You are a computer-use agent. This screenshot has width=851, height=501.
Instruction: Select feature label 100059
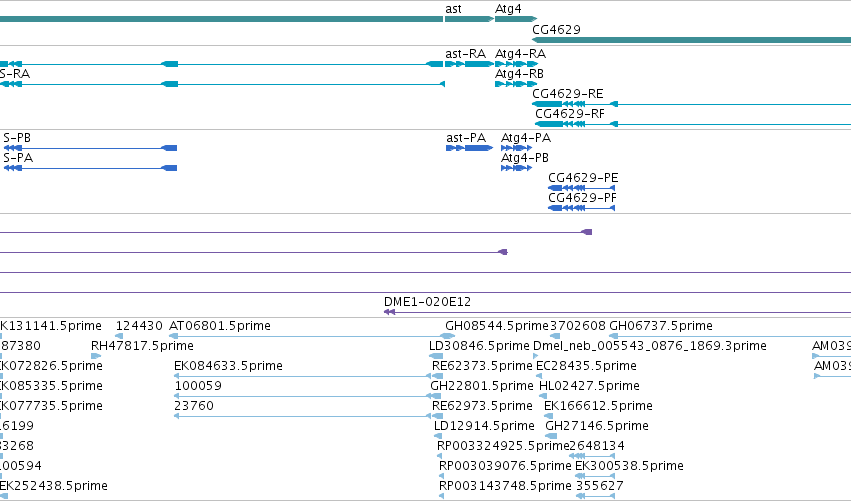point(198,386)
